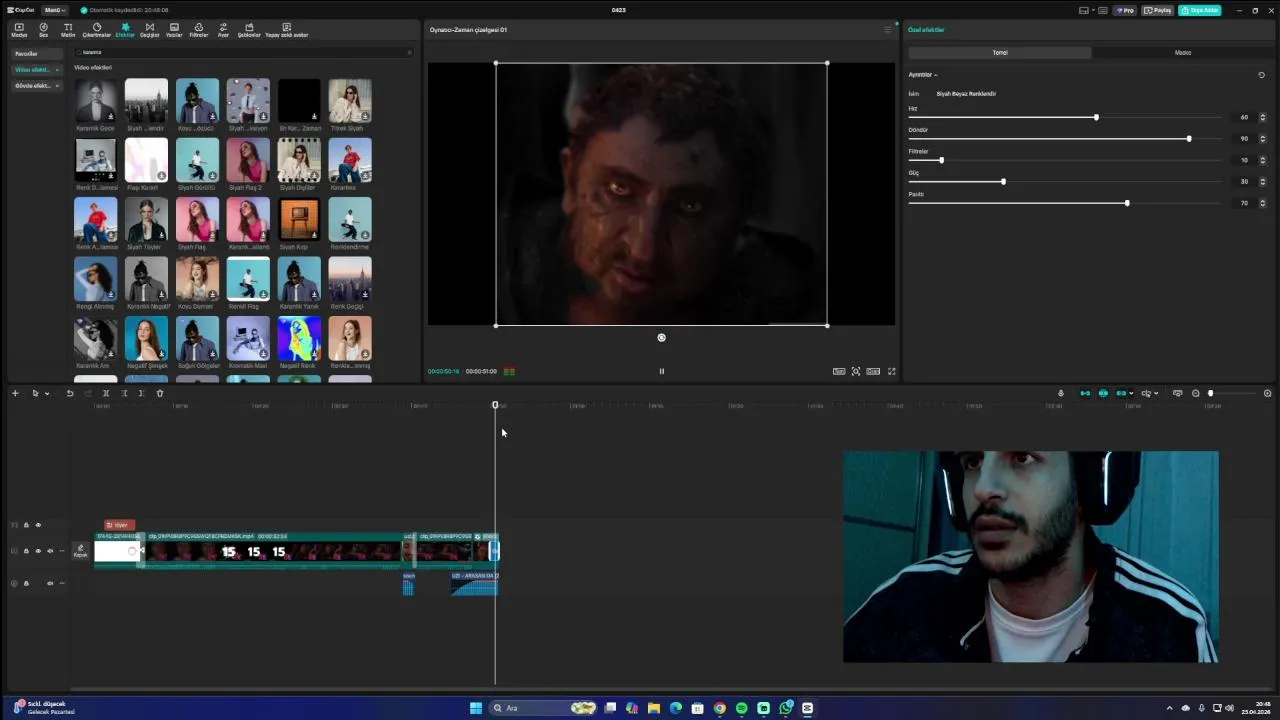Screen dimensions: 1280x720
Task: Adjust the Döndür slider
Action: point(1189,139)
